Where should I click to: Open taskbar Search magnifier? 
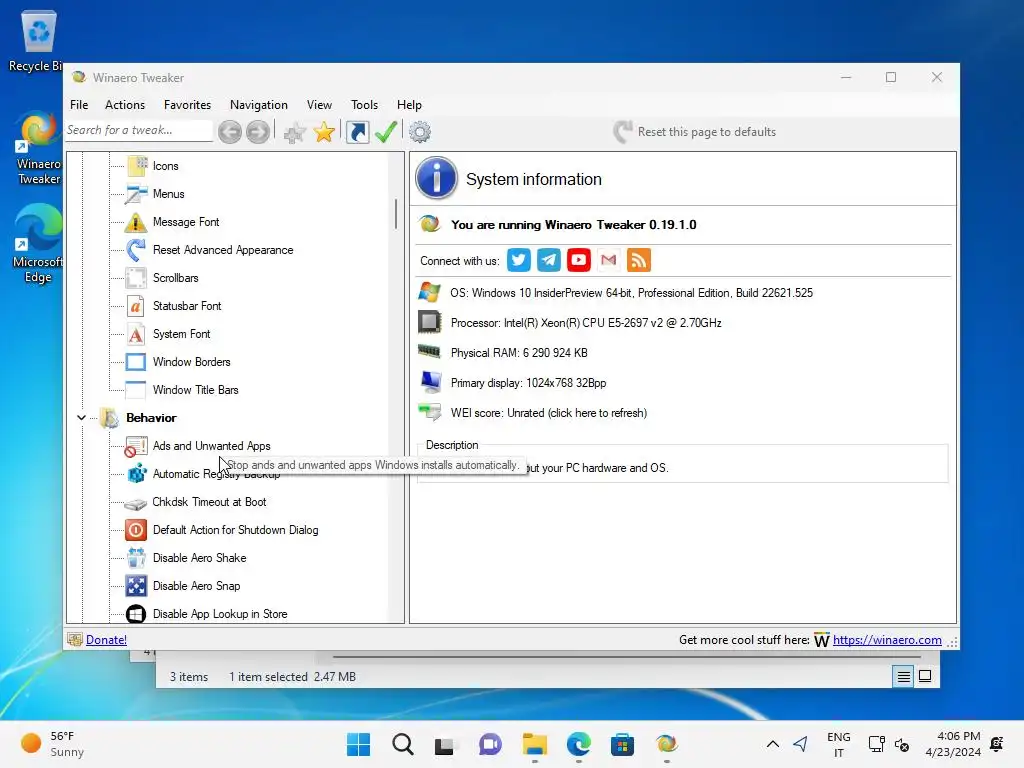point(402,744)
